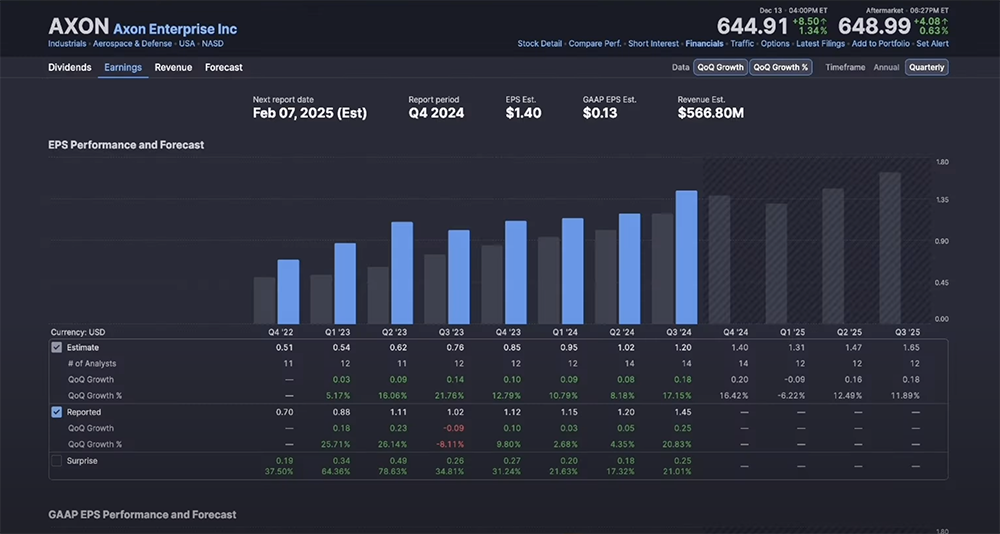Click EPS Performance and Forecast heading

(x=126, y=145)
